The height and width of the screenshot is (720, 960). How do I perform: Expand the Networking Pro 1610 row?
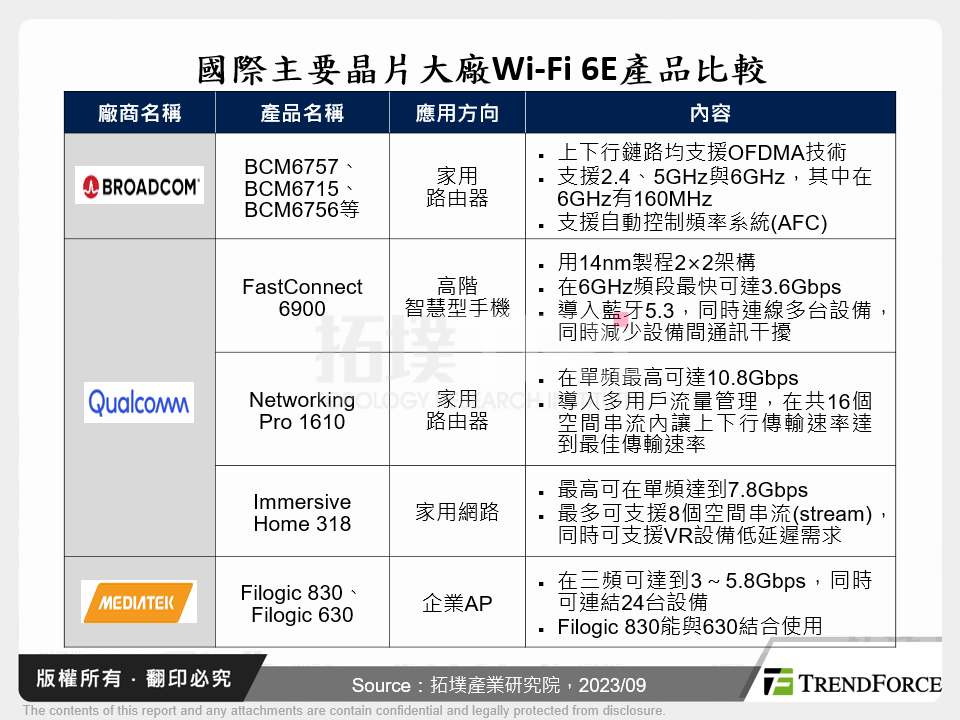pos(301,412)
